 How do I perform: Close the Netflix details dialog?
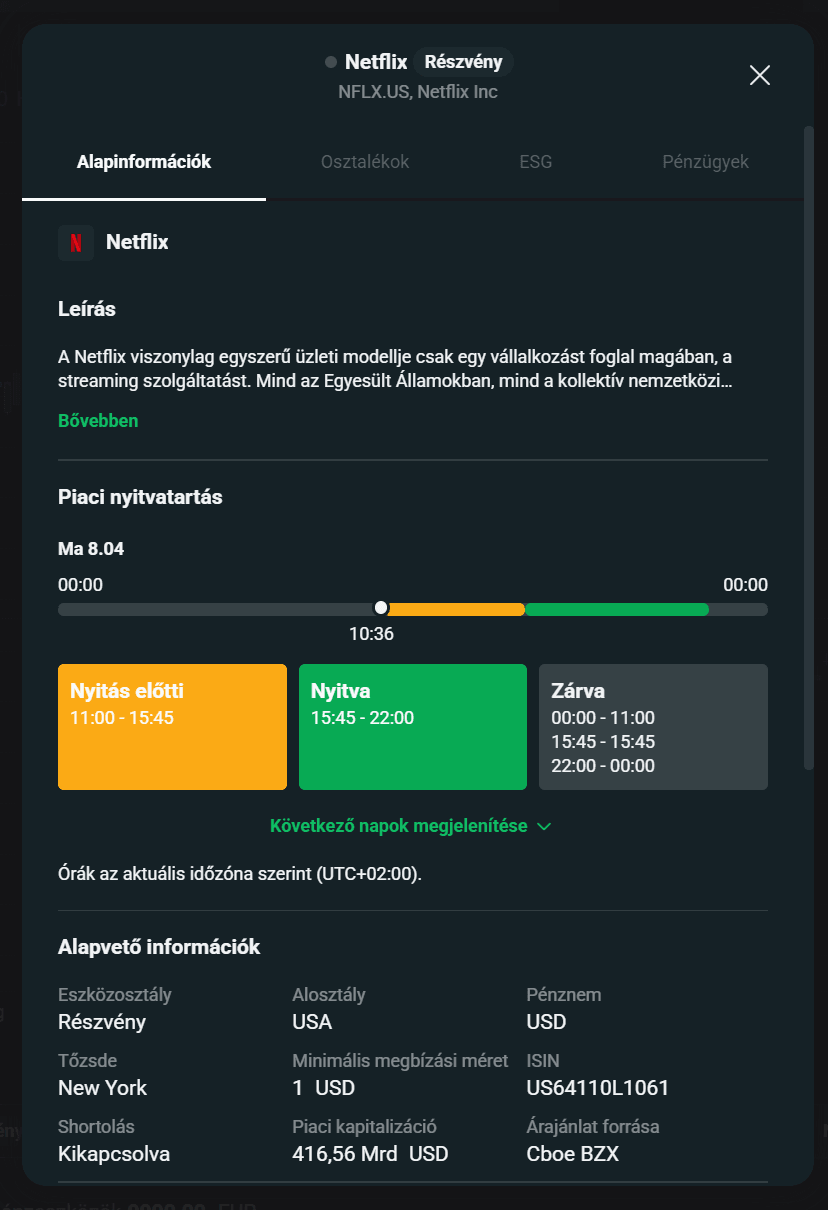coord(759,75)
